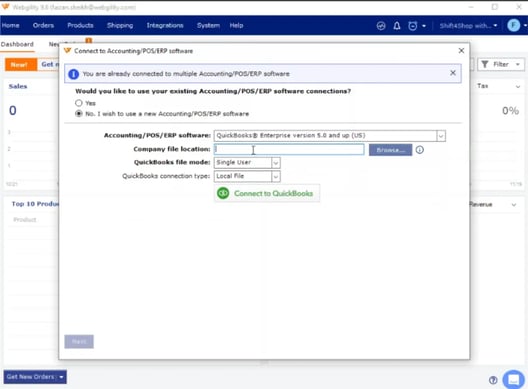The width and height of the screenshot is (528, 389).
Task: Click the Browse button
Action: (390, 150)
